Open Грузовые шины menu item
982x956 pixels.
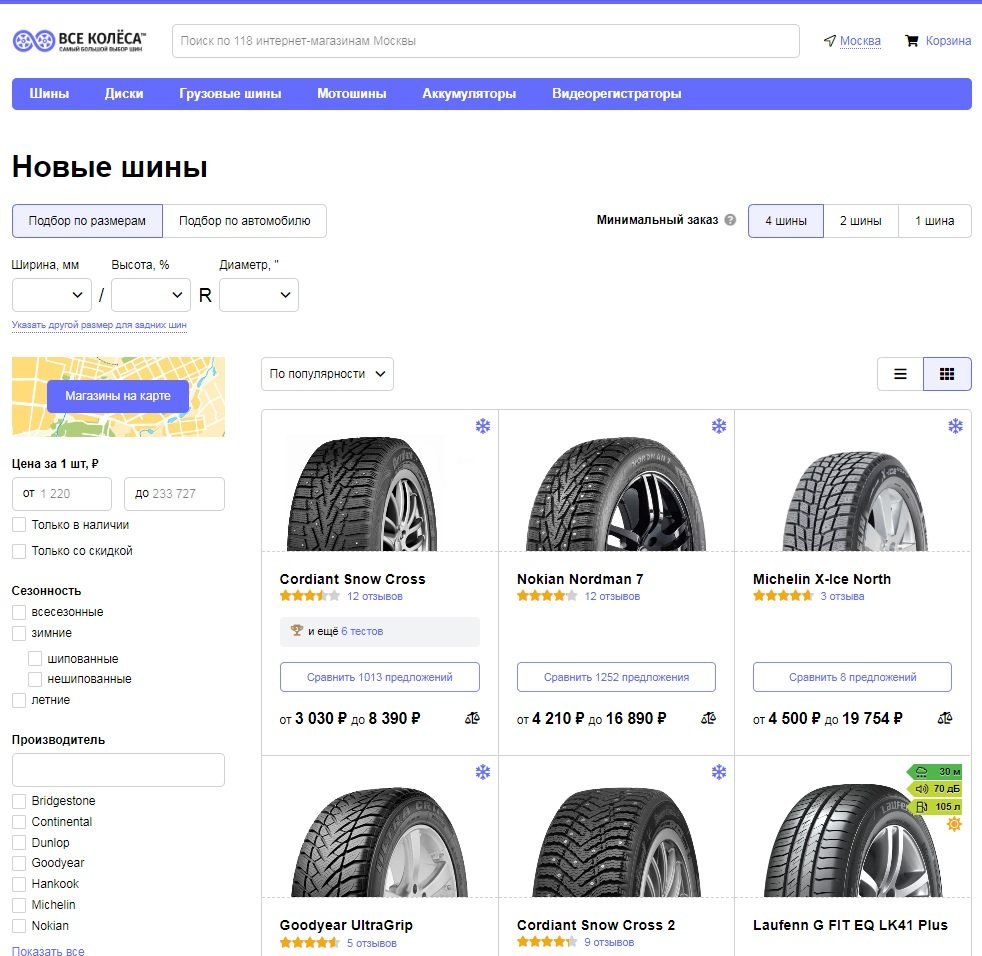230,94
